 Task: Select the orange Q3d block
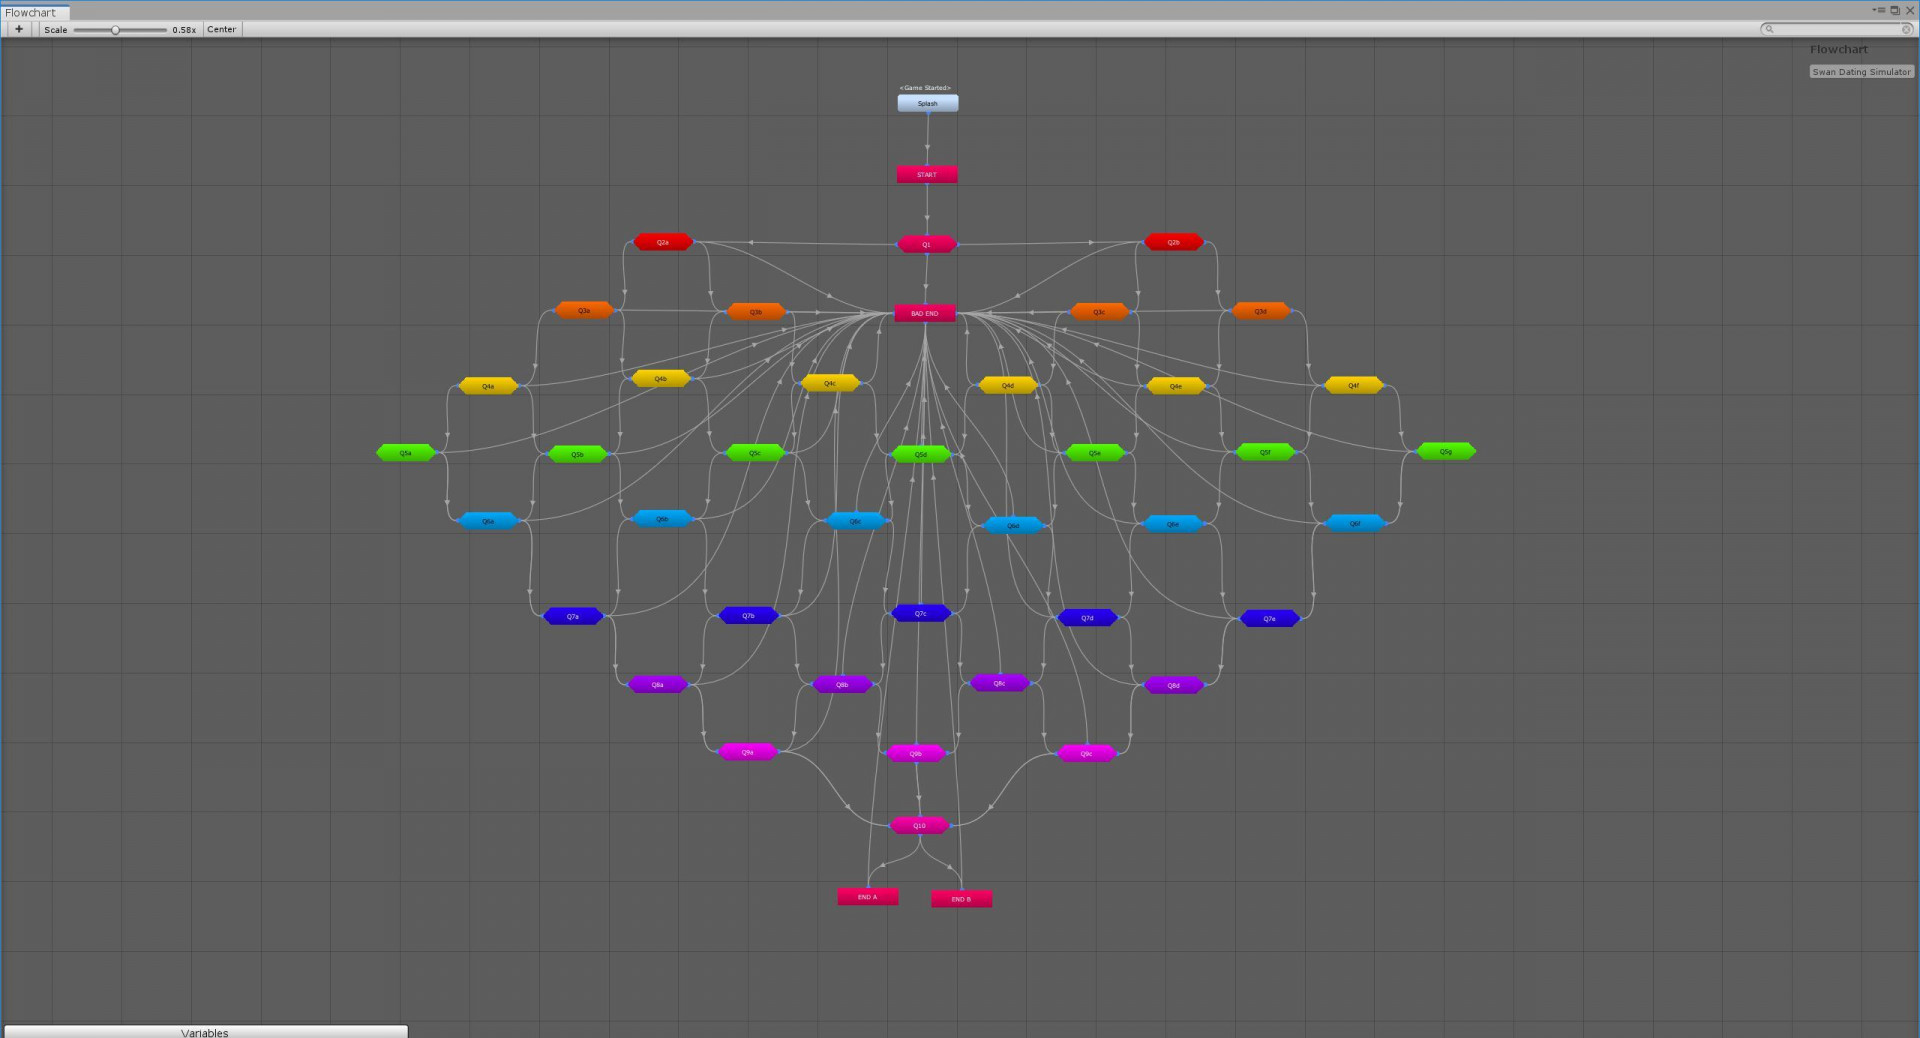pos(1261,311)
